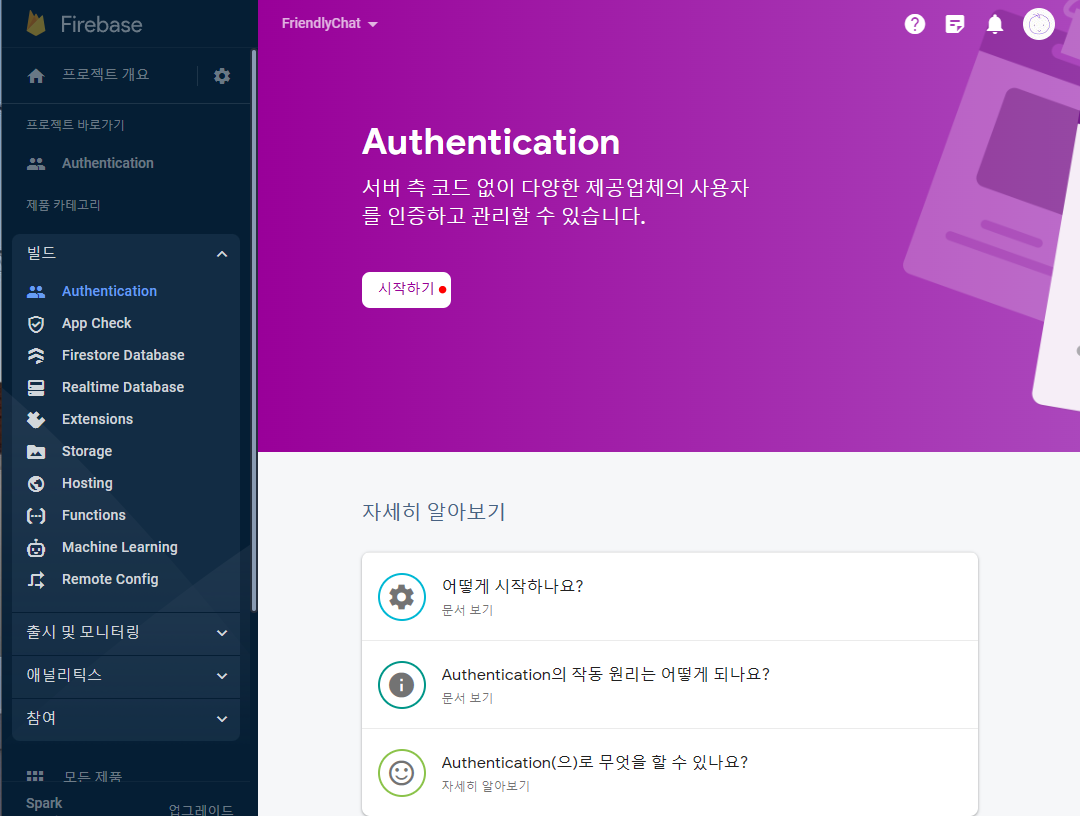Viewport: 1080px width, 816px height.
Task: Click the Storage image icon
Action: (x=36, y=452)
